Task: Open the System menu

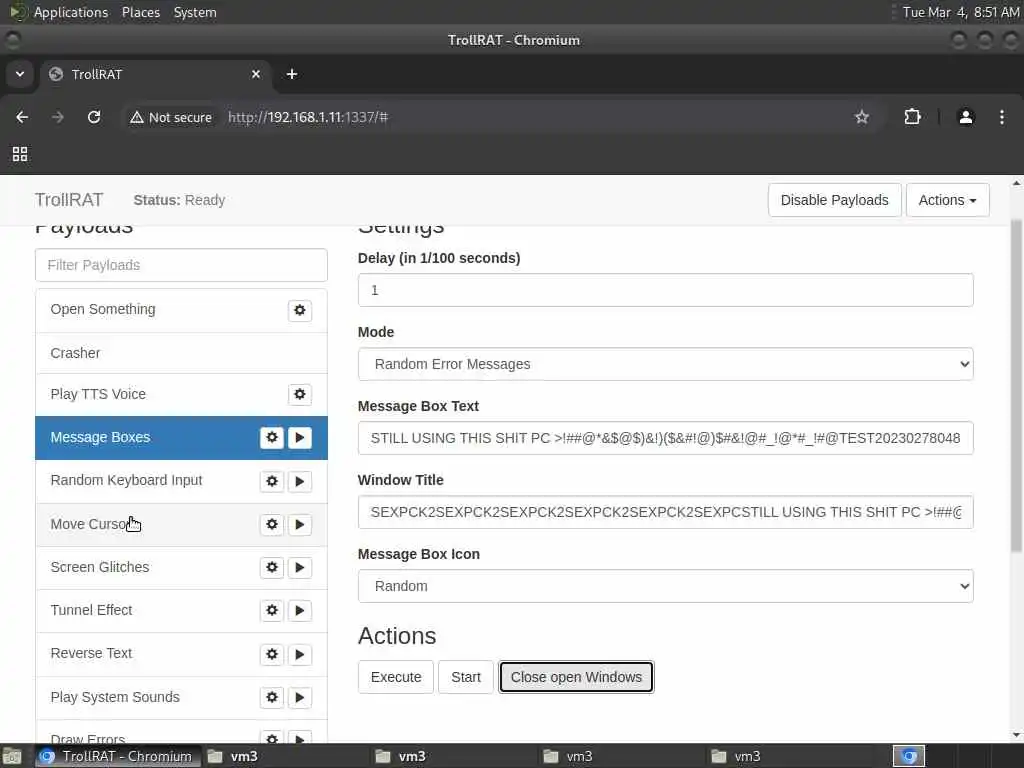Action: pyautogui.click(x=195, y=12)
